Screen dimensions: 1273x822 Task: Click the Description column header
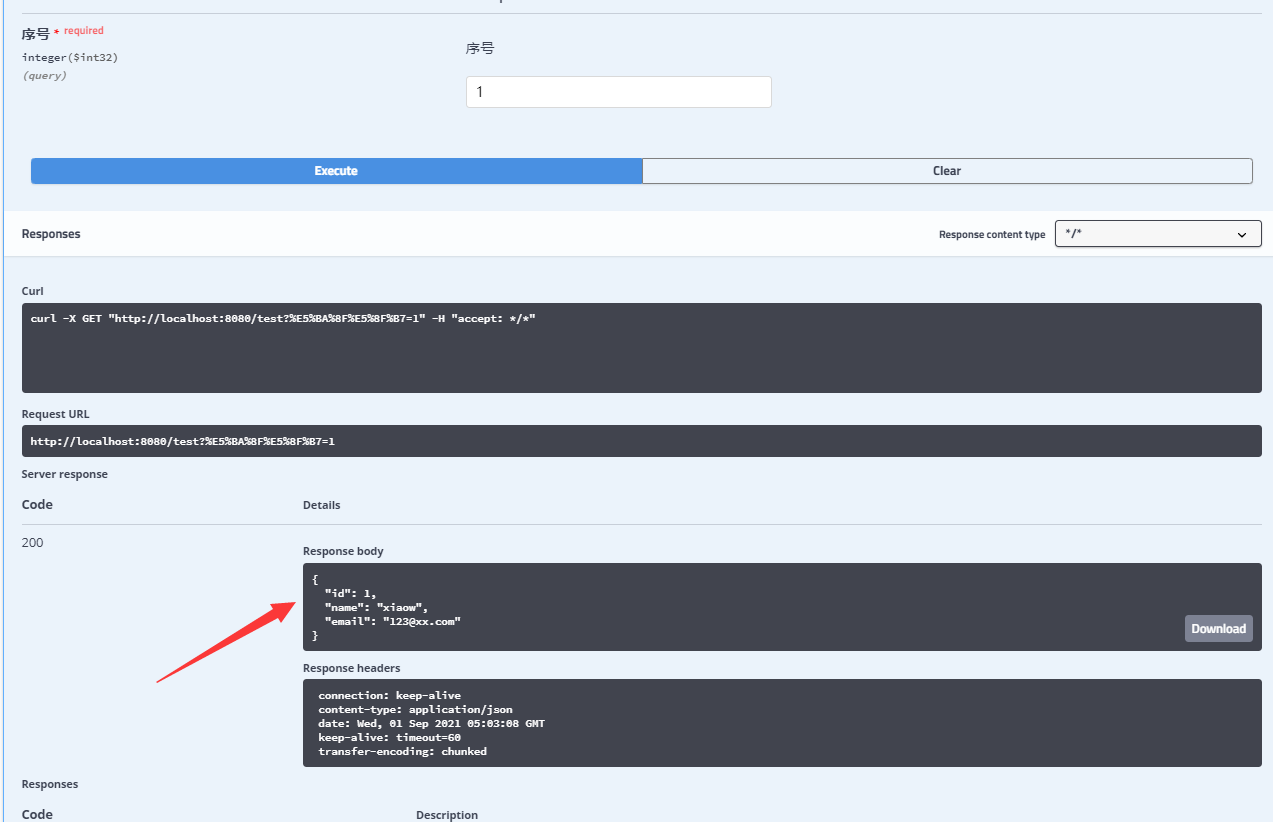[447, 815]
